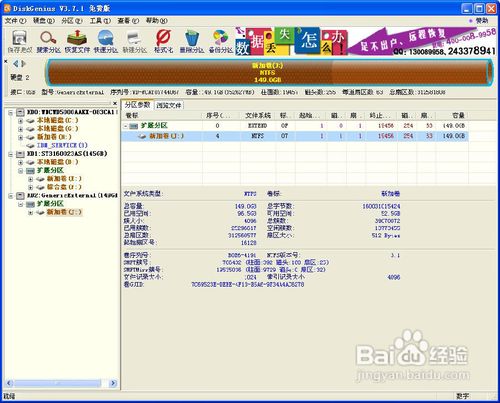Screen dimensions: 500x403
Task: Go to next disk with right arrow
Action: pos(23,63)
